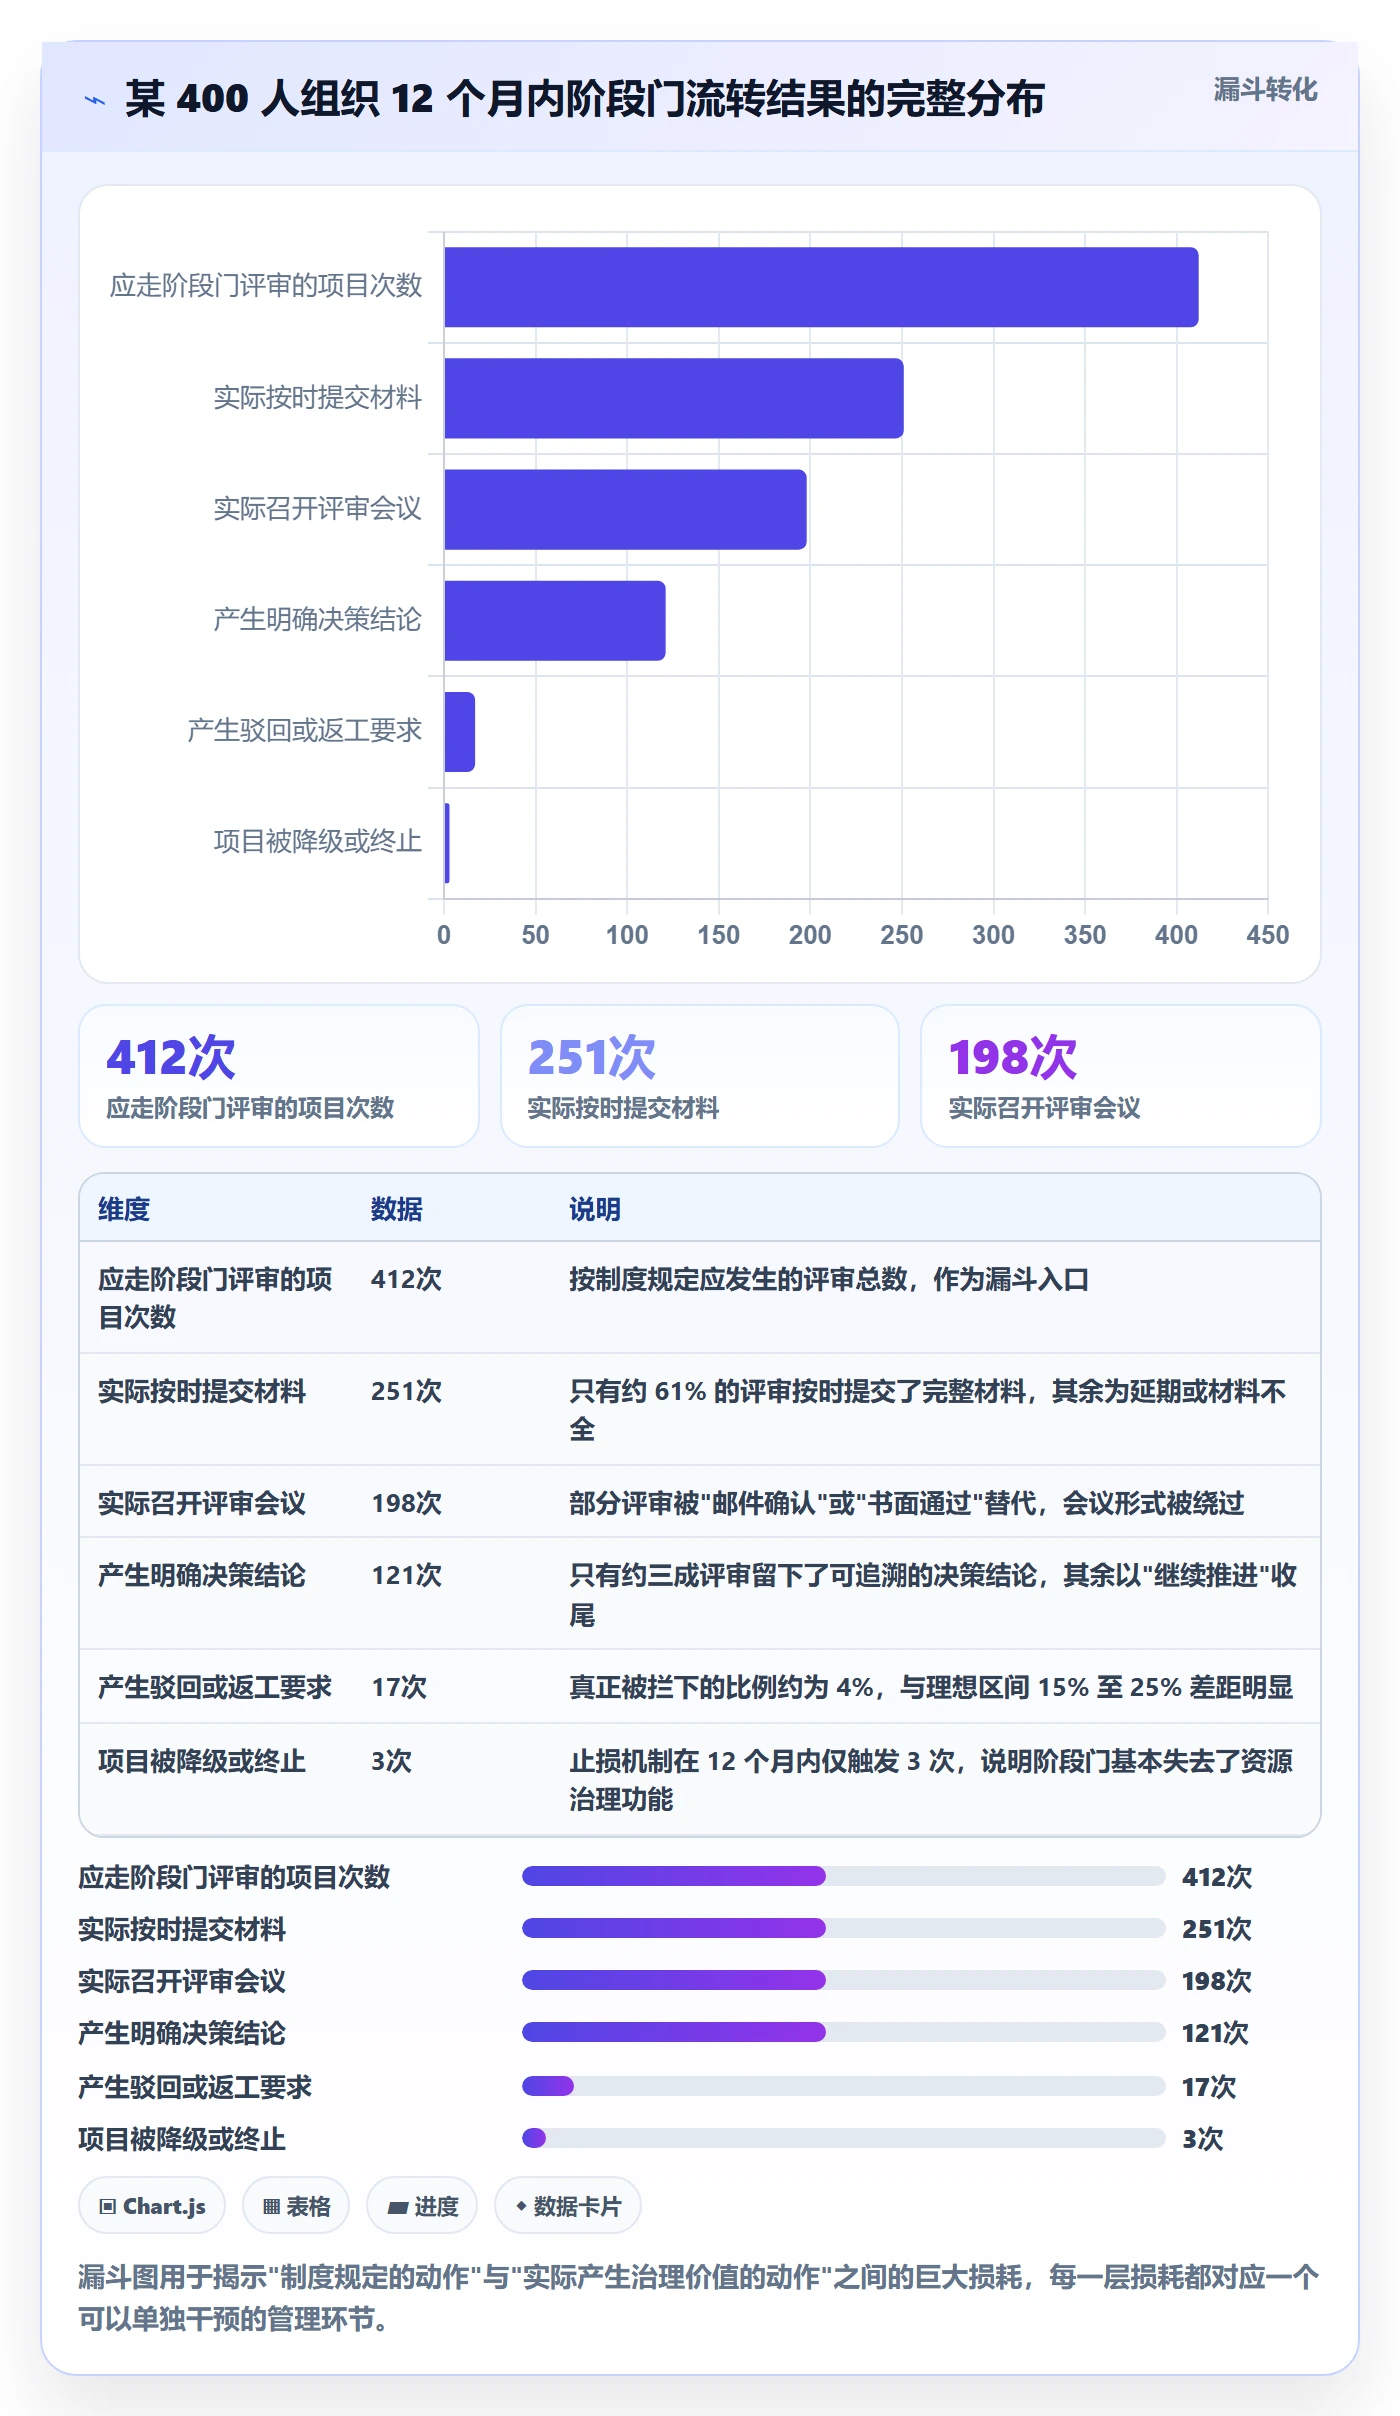Image resolution: width=1400 pixels, height=2416 pixels.
Task: Click the 121次 table cell
Action: pyautogui.click(x=407, y=1575)
